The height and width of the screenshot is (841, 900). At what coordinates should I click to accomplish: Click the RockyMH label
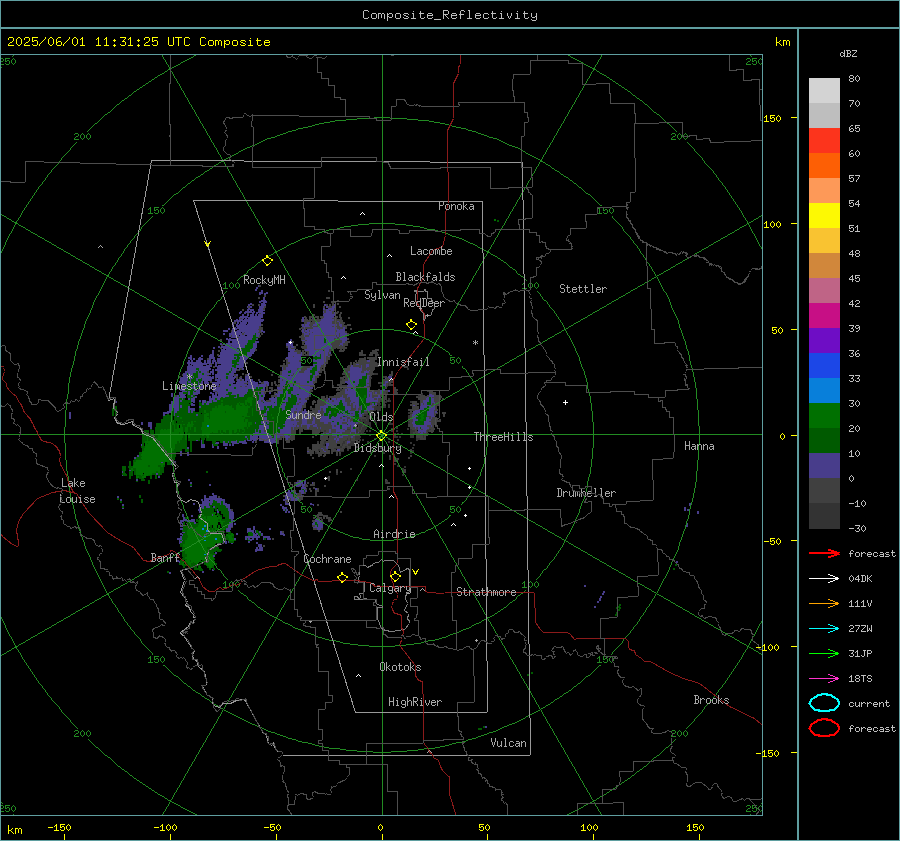(x=264, y=280)
